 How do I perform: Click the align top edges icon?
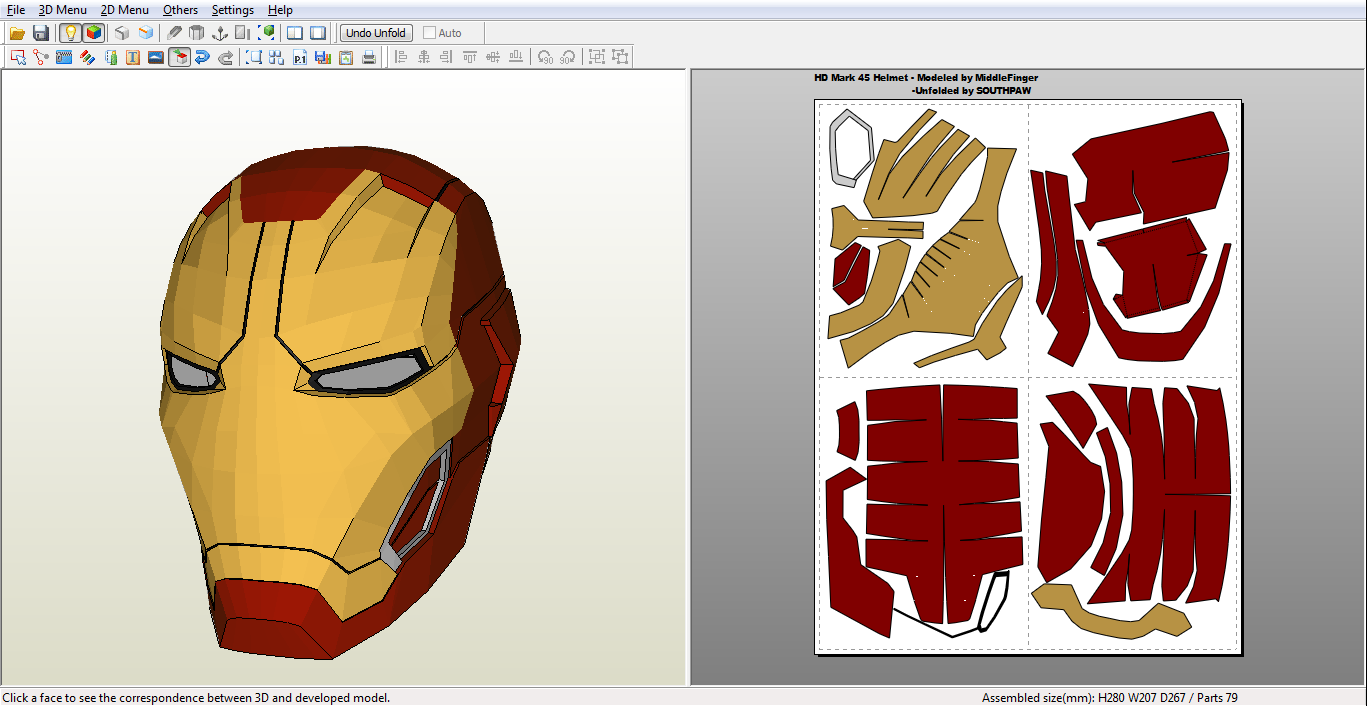[x=470, y=57]
